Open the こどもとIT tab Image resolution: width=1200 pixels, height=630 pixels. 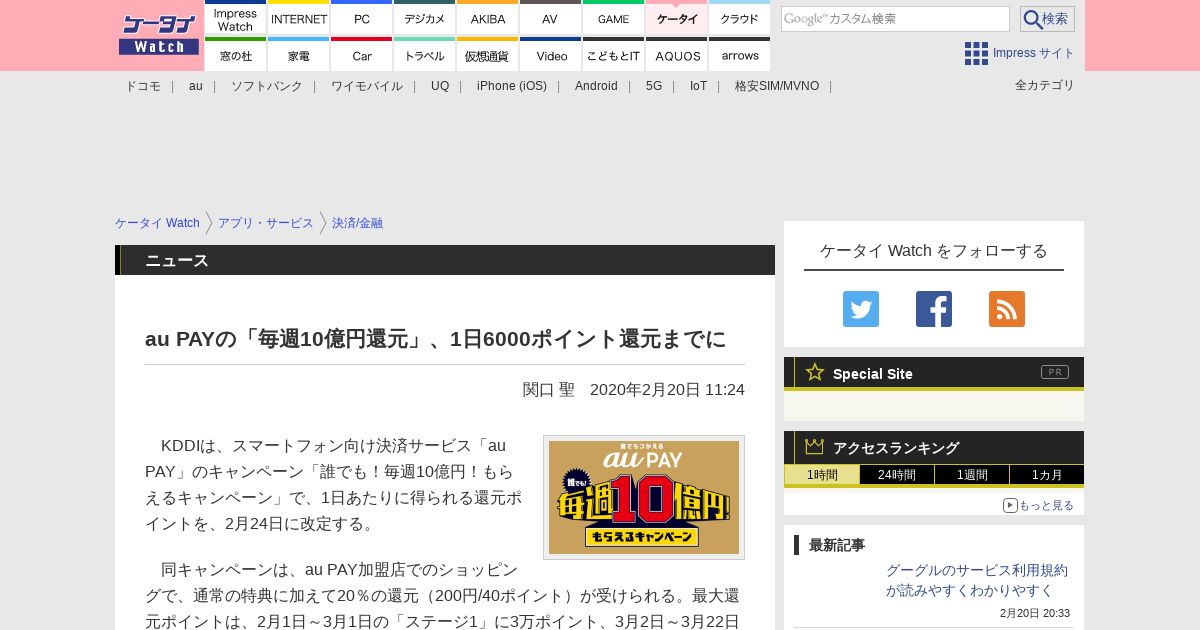pos(614,54)
